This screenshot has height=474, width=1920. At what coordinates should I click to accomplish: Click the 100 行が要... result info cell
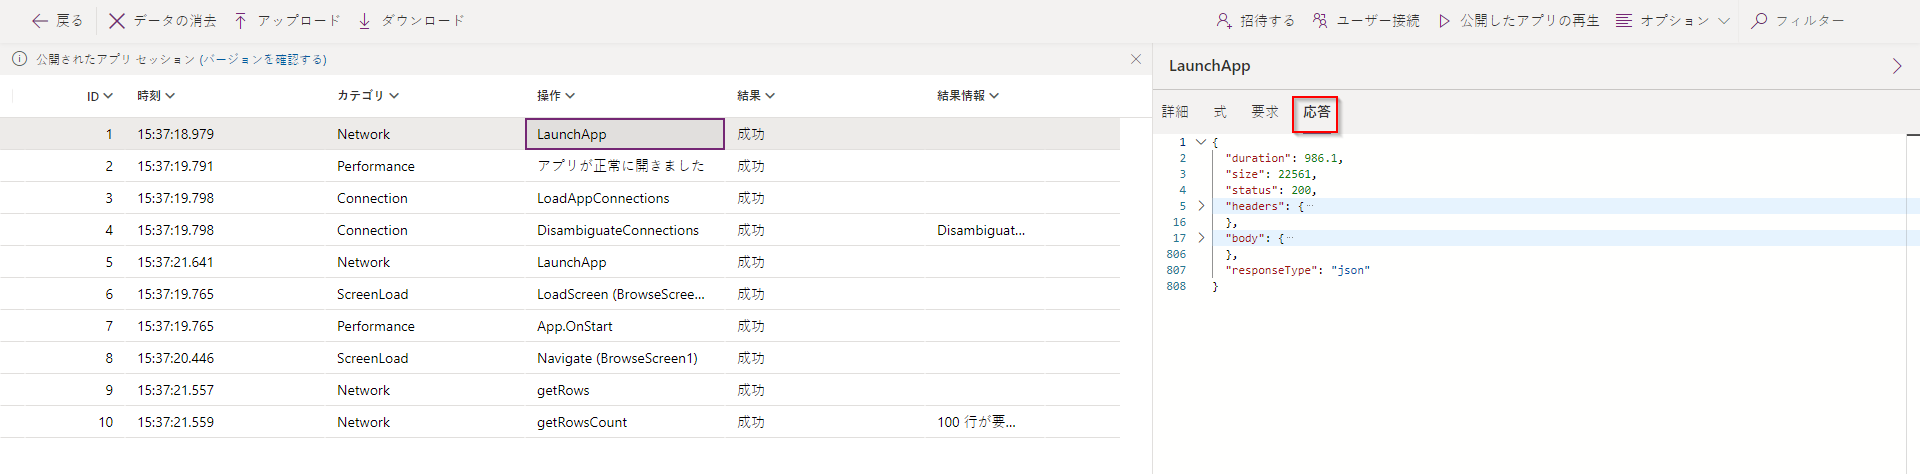coord(976,422)
